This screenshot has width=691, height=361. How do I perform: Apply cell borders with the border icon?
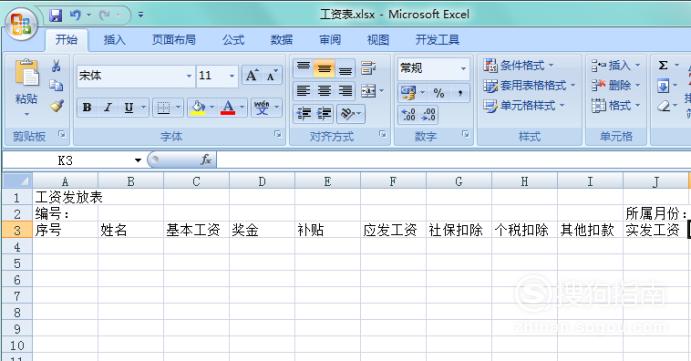[163, 107]
